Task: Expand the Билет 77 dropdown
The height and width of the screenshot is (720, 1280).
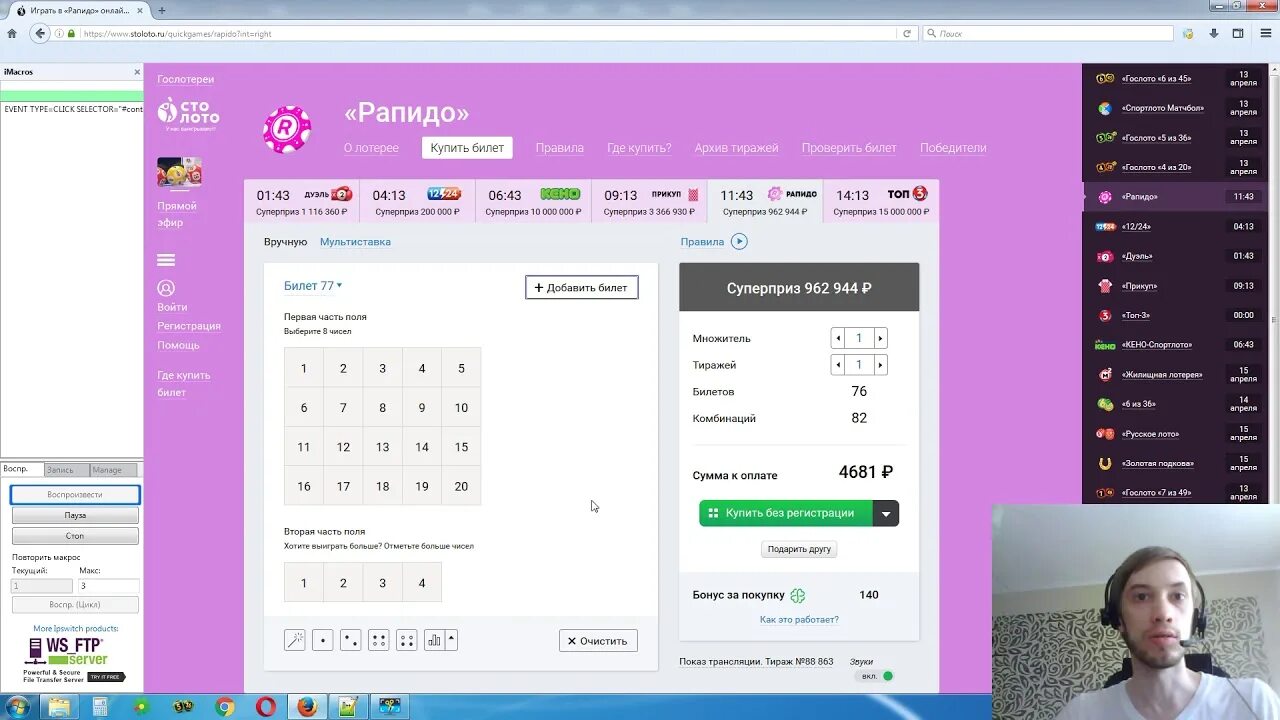Action: pos(313,285)
